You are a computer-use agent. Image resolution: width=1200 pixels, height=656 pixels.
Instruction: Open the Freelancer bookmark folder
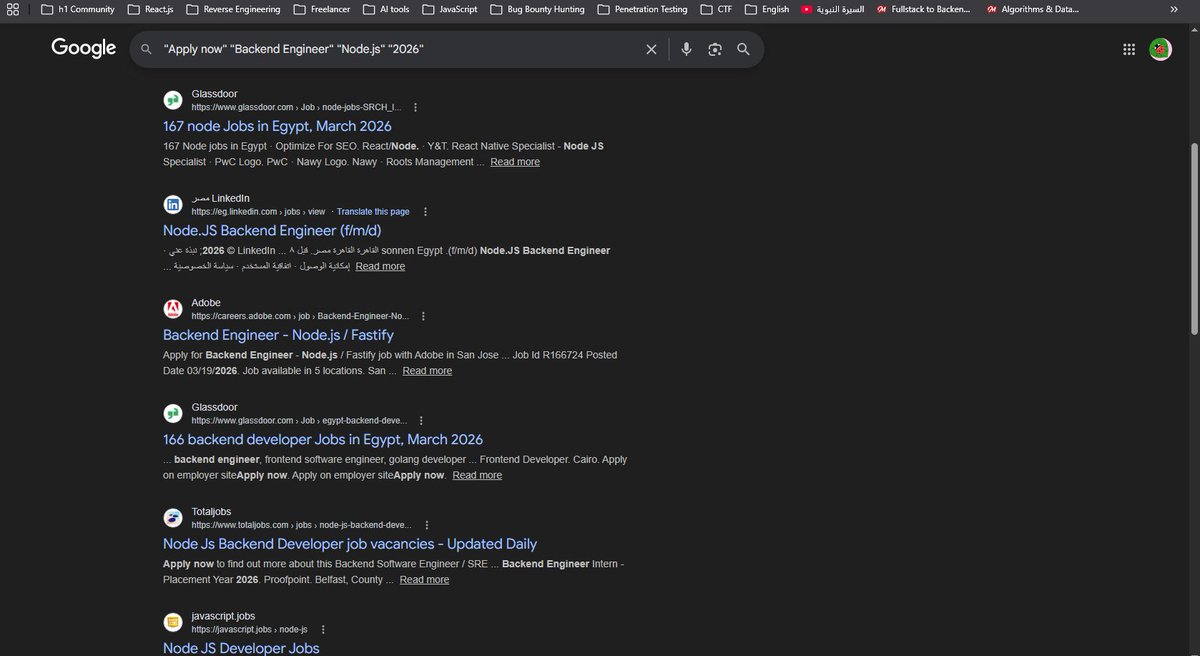pyautogui.click(x=322, y=9)
